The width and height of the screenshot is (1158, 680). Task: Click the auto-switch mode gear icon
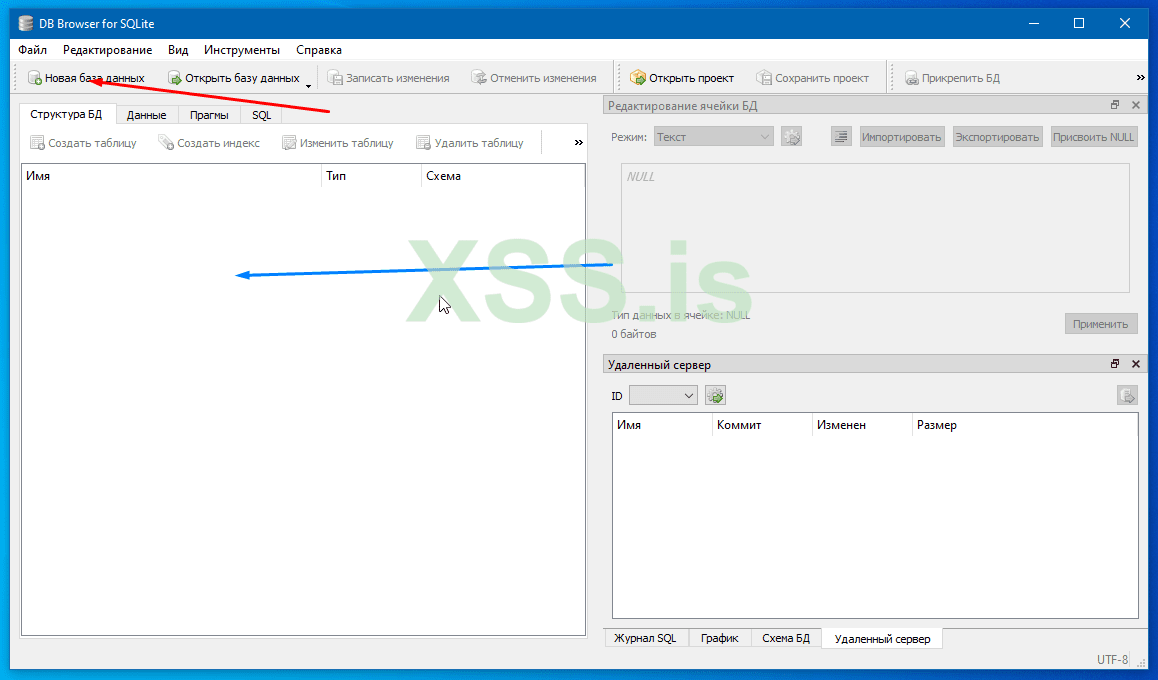(792, 137)
